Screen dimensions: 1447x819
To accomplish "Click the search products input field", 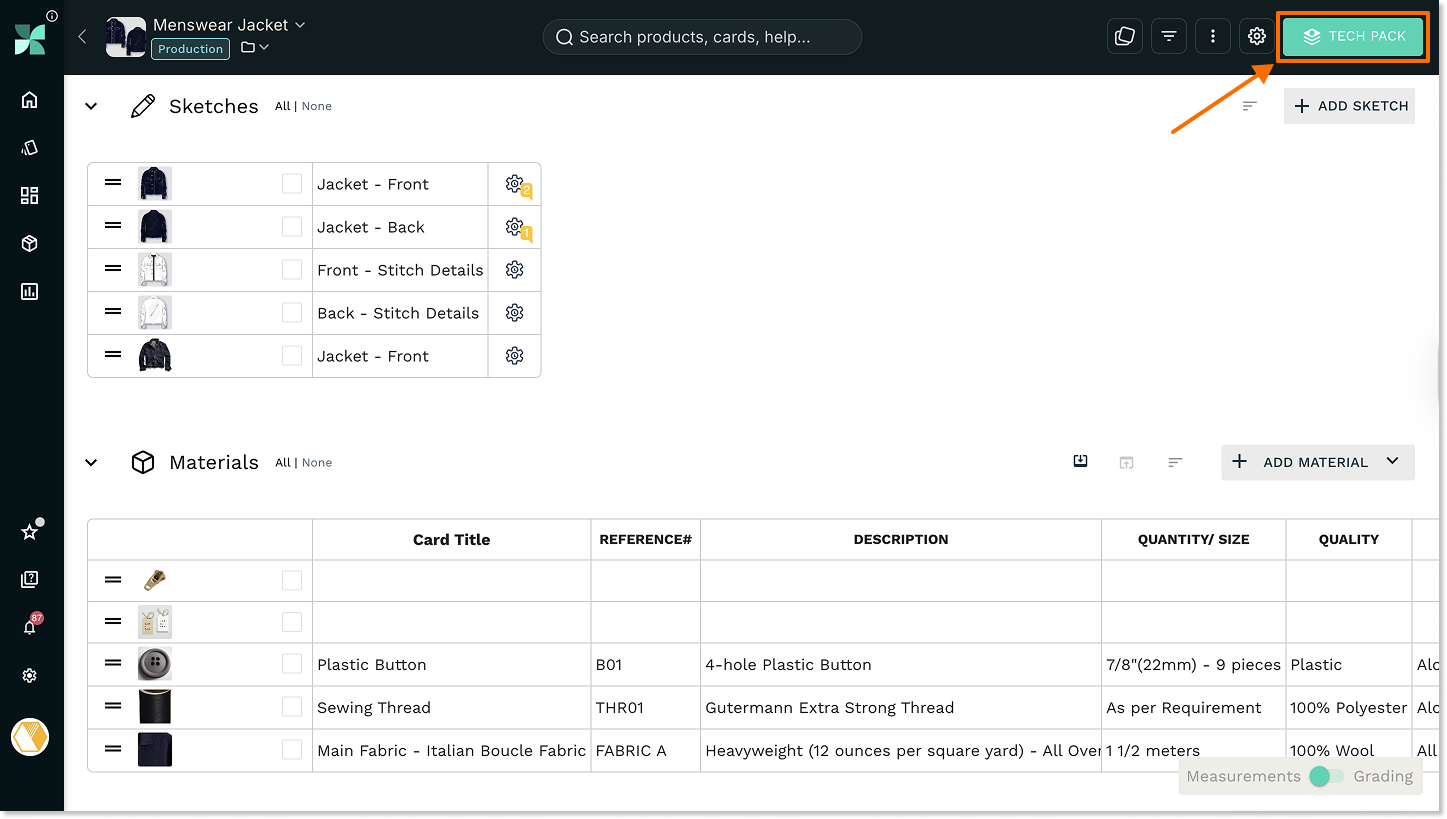I will (702, 37).
